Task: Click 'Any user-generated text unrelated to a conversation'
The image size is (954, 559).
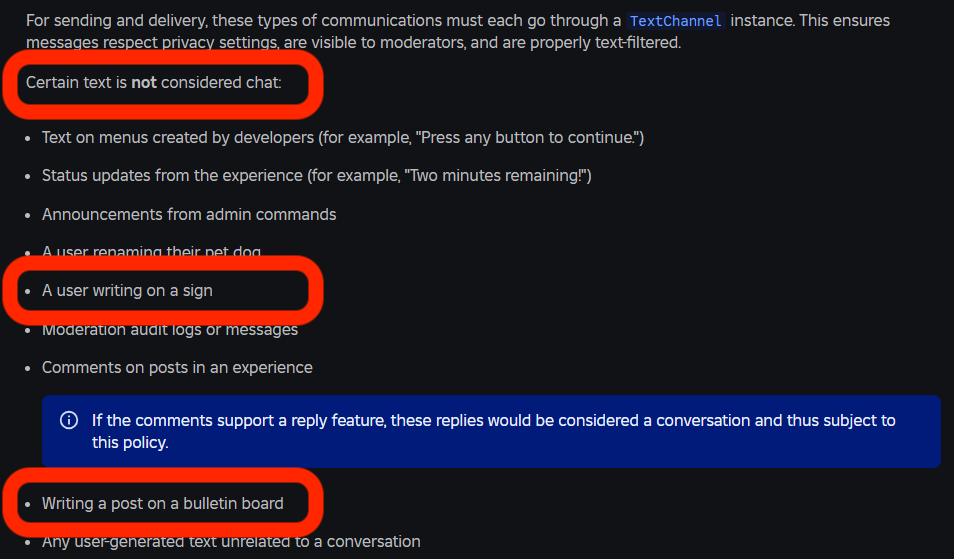Action: pyautogui.click(x=231, y=542)
